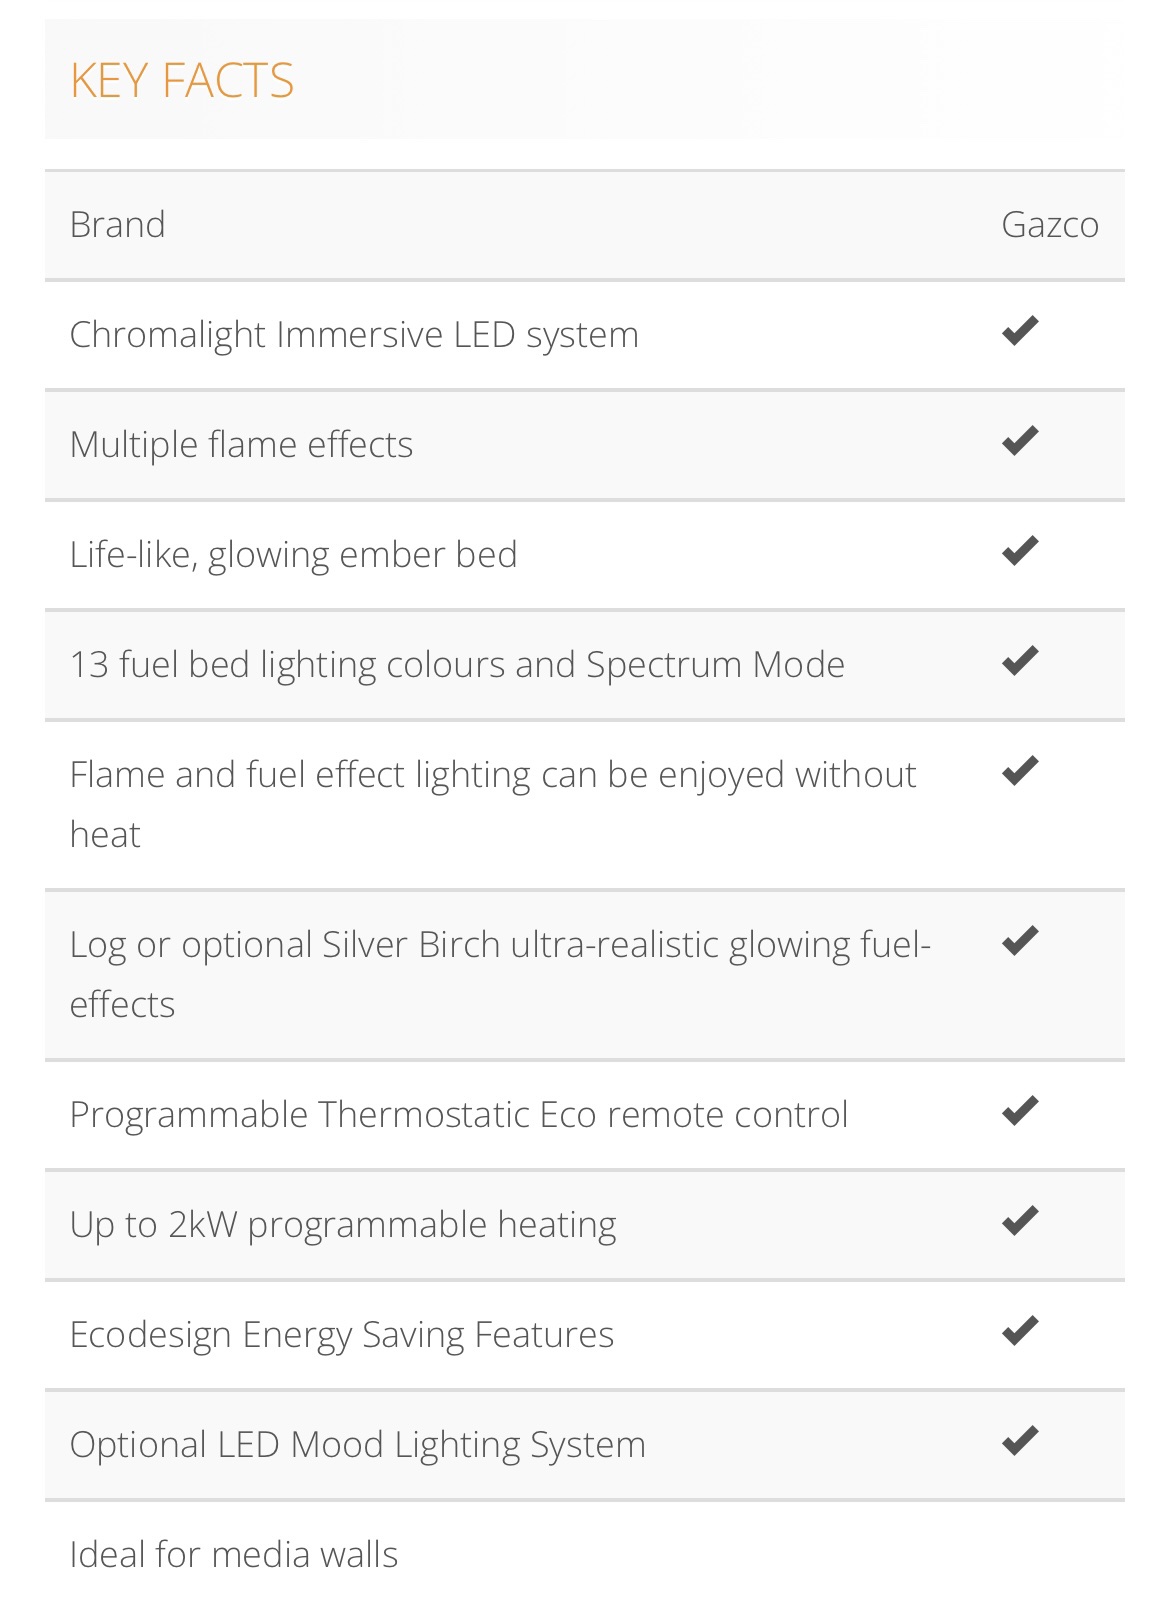1170x1606 pixels.
Task: Click the Brand row label
Action: [x=117, y=225]
